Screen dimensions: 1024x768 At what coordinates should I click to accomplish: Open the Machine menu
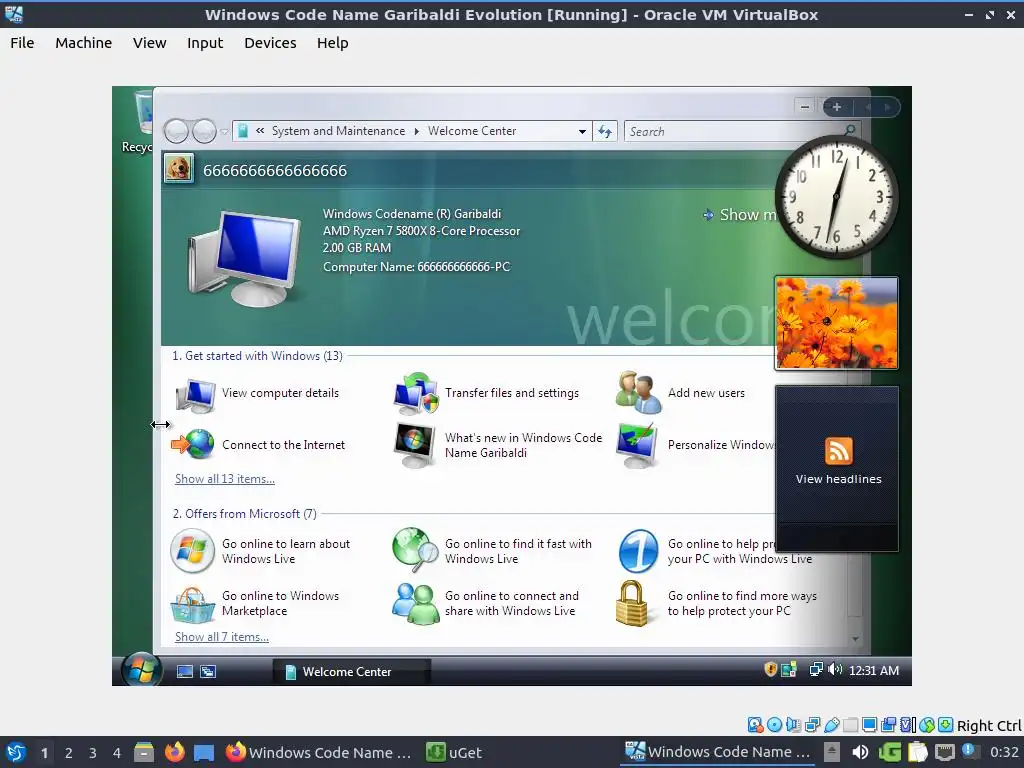point(84,43)
